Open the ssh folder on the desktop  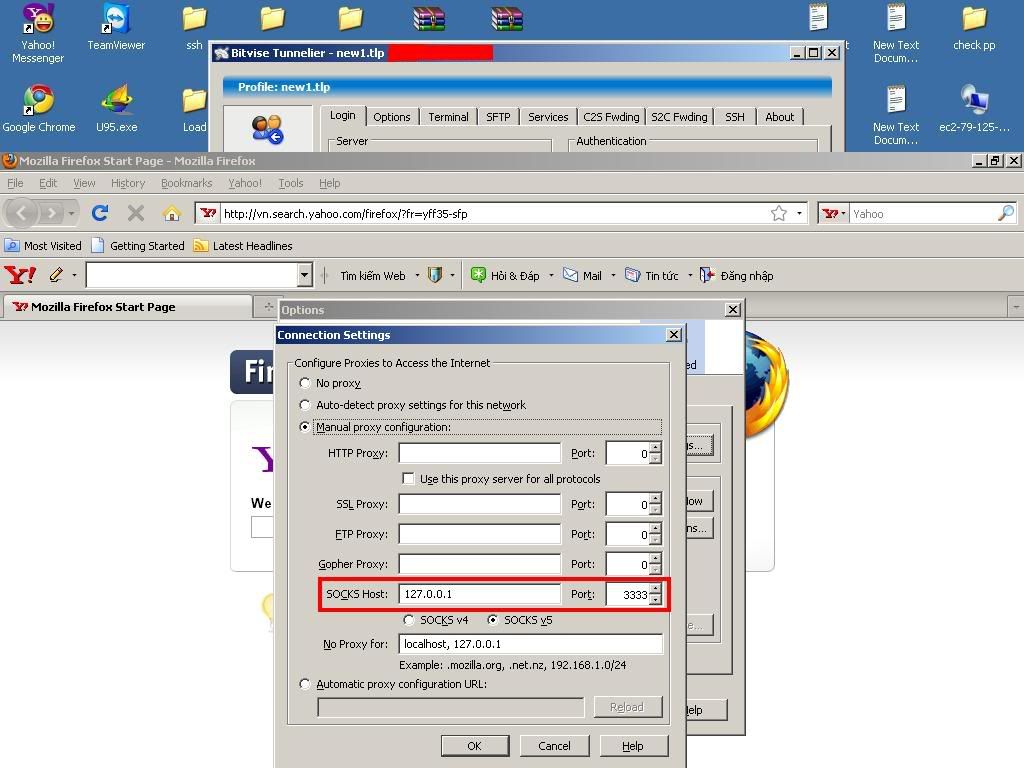point(194,27)
